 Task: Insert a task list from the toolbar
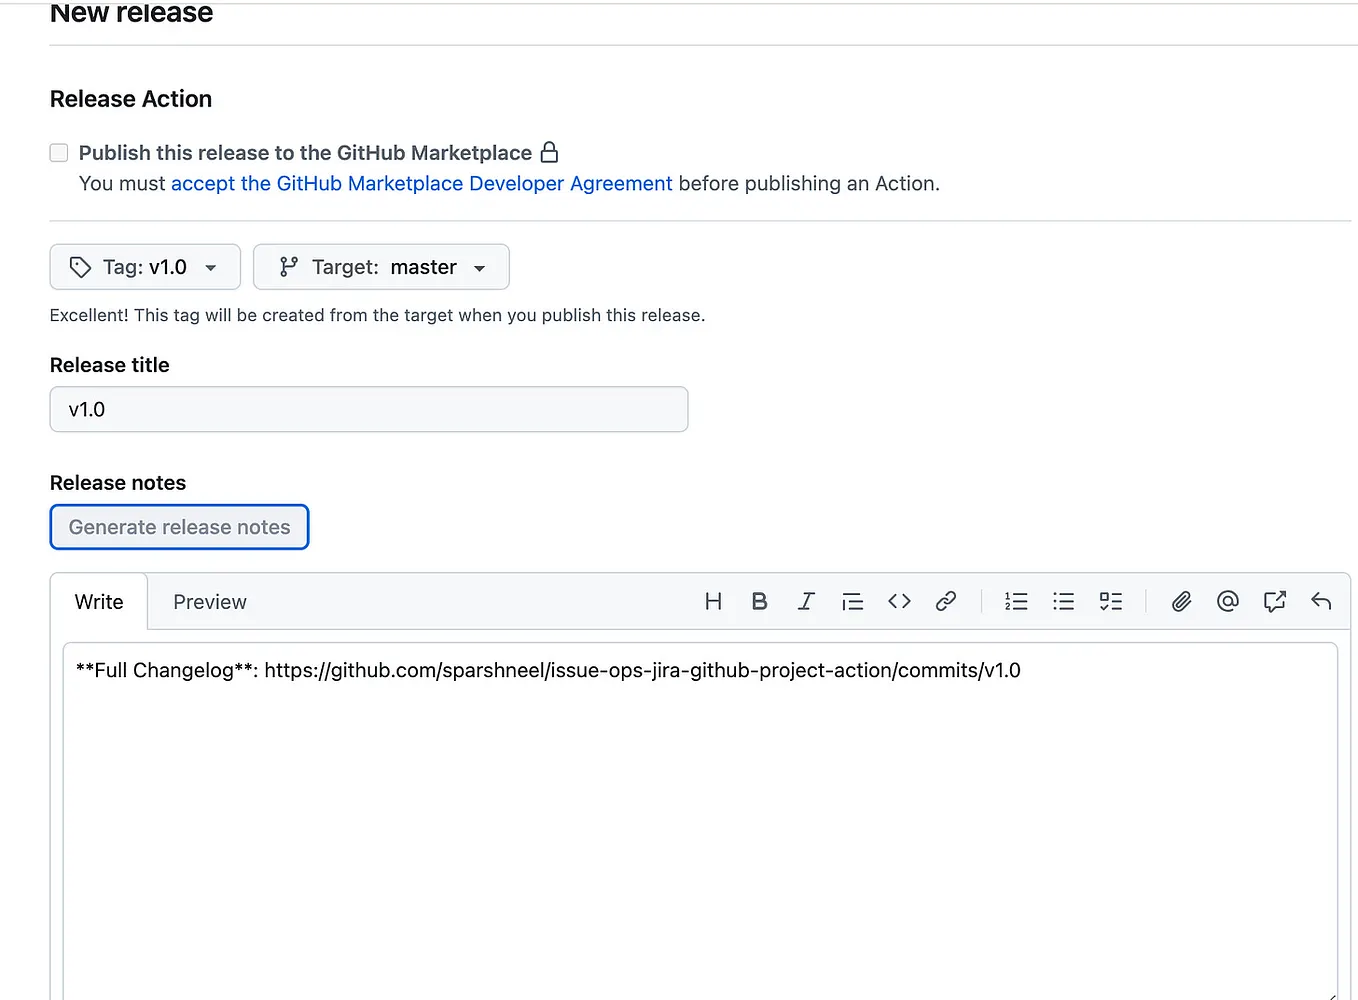pyautogui.click(x=1110, y=601)
